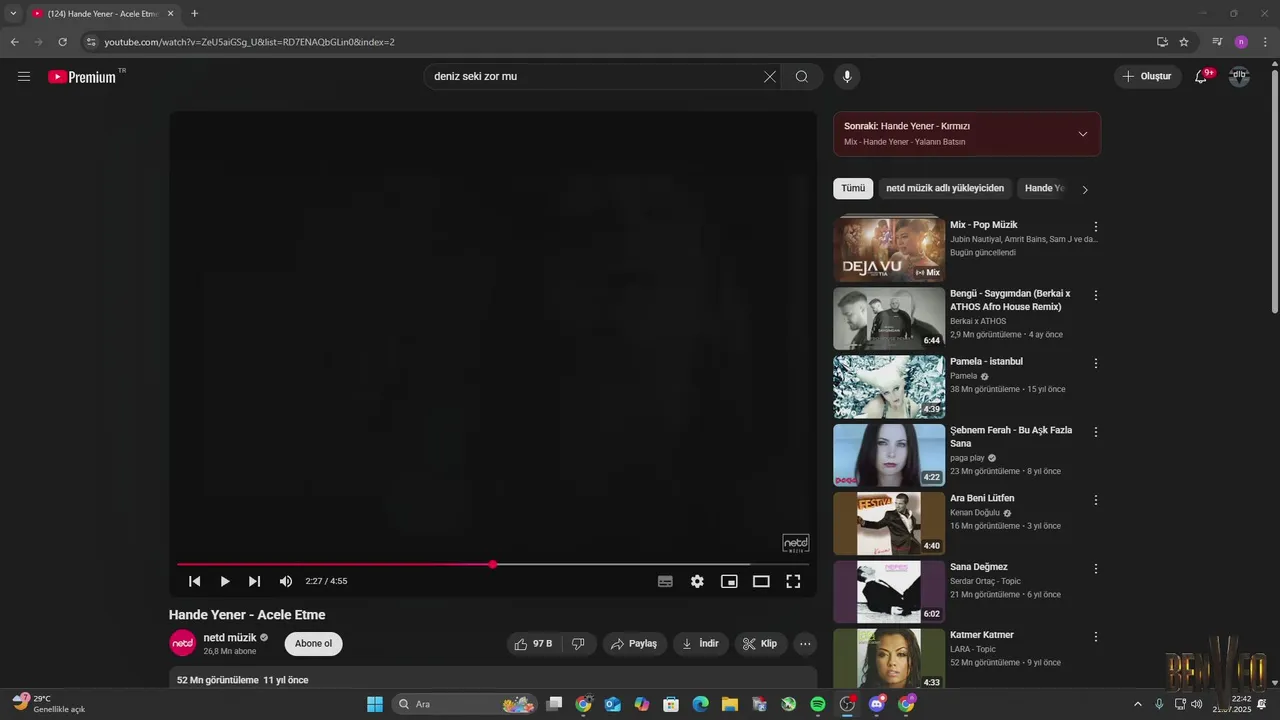Open options for Bengü - Saygımdan
This screenshot has height=720, width=1280.
1096,295
